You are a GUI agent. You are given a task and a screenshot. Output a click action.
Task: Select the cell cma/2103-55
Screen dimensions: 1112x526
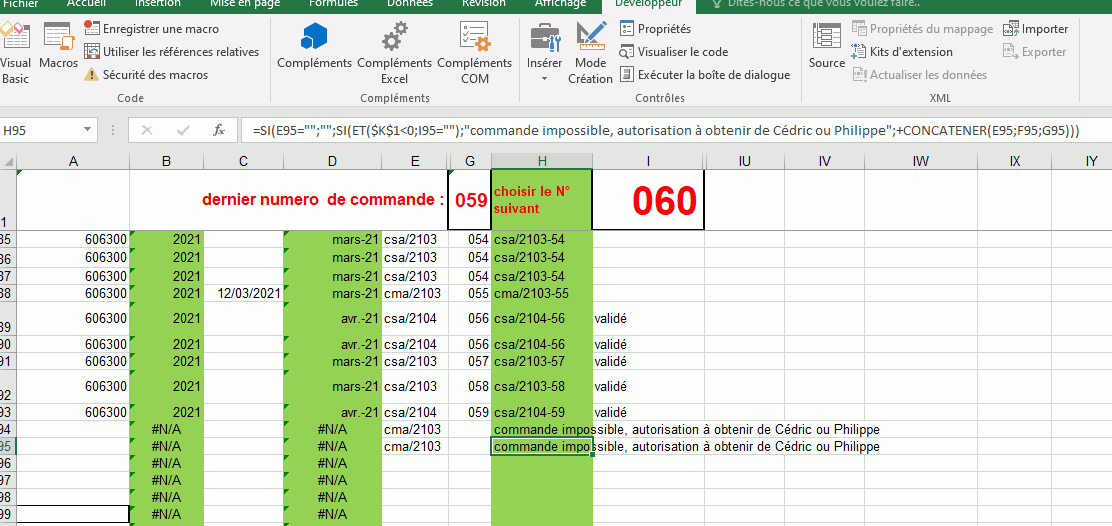[542, 293]
